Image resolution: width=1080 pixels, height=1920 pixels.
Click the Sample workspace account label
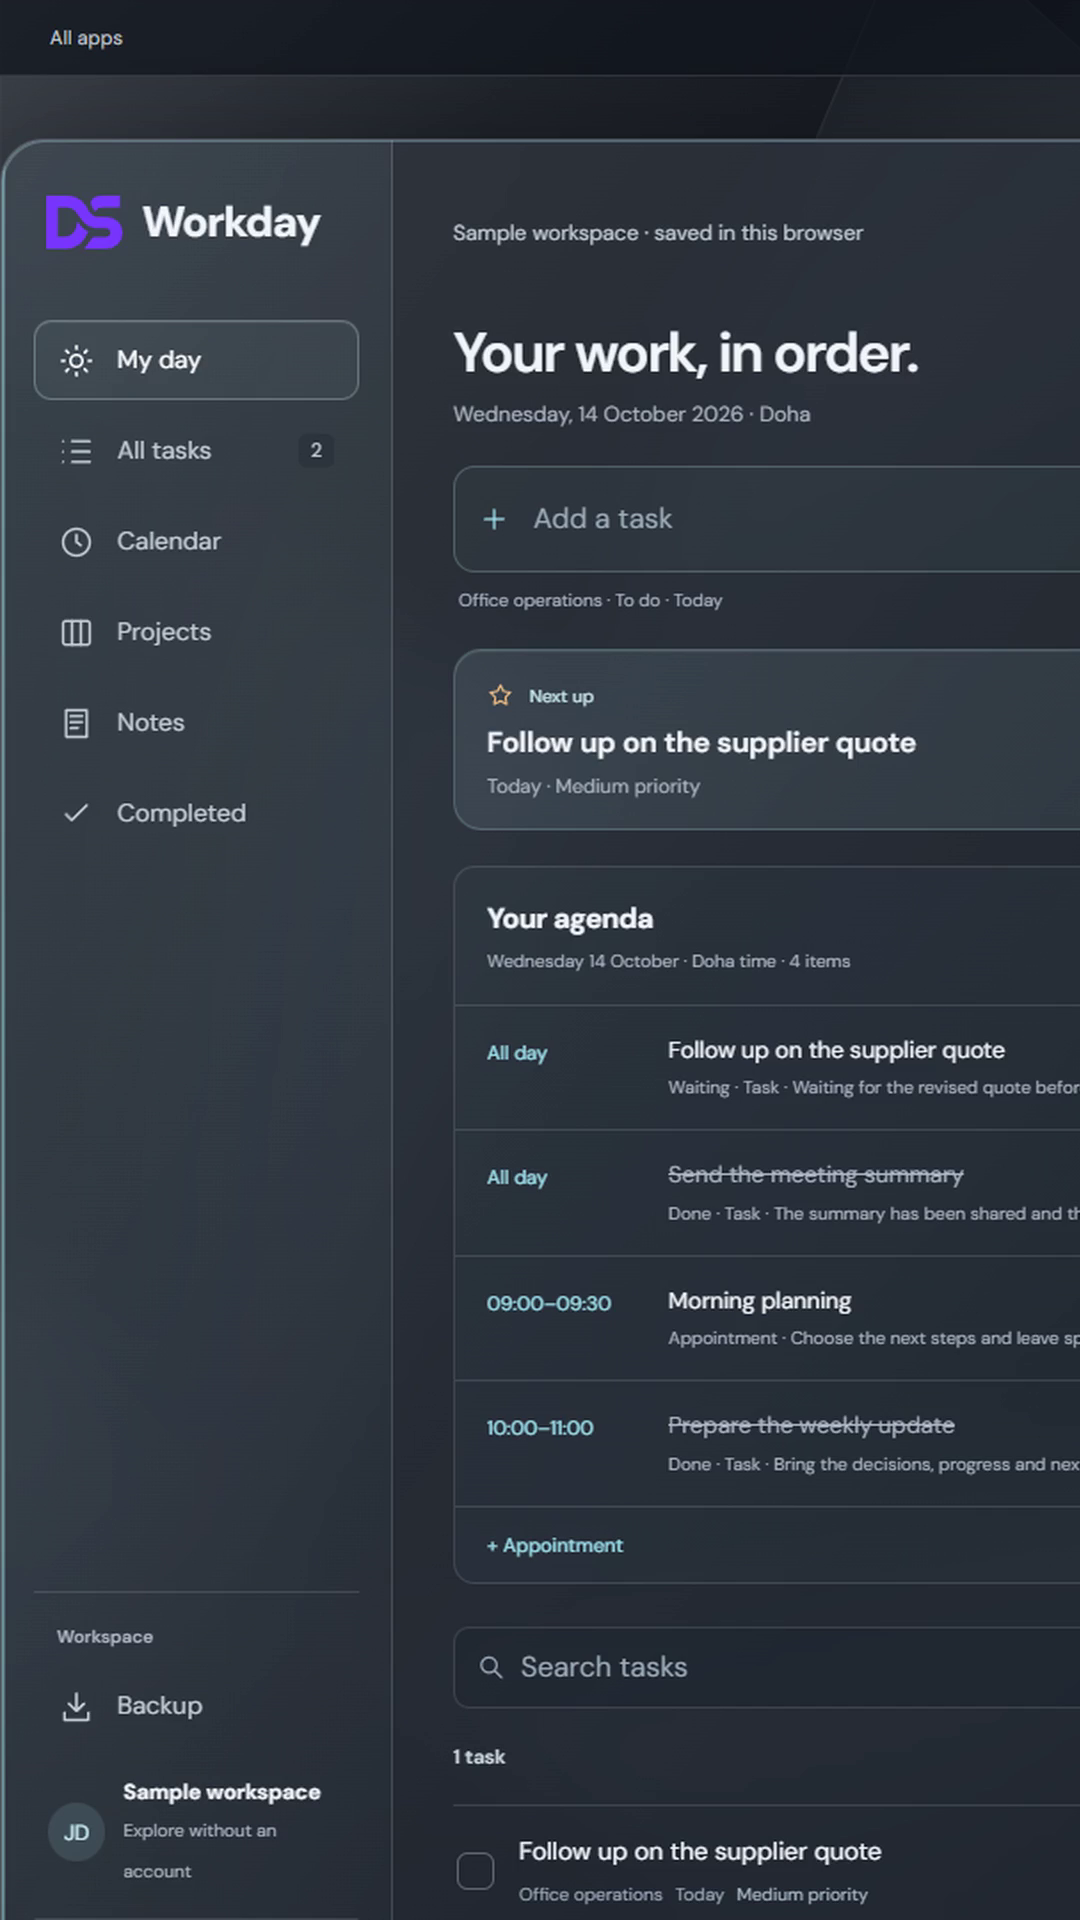(222, 1792)
